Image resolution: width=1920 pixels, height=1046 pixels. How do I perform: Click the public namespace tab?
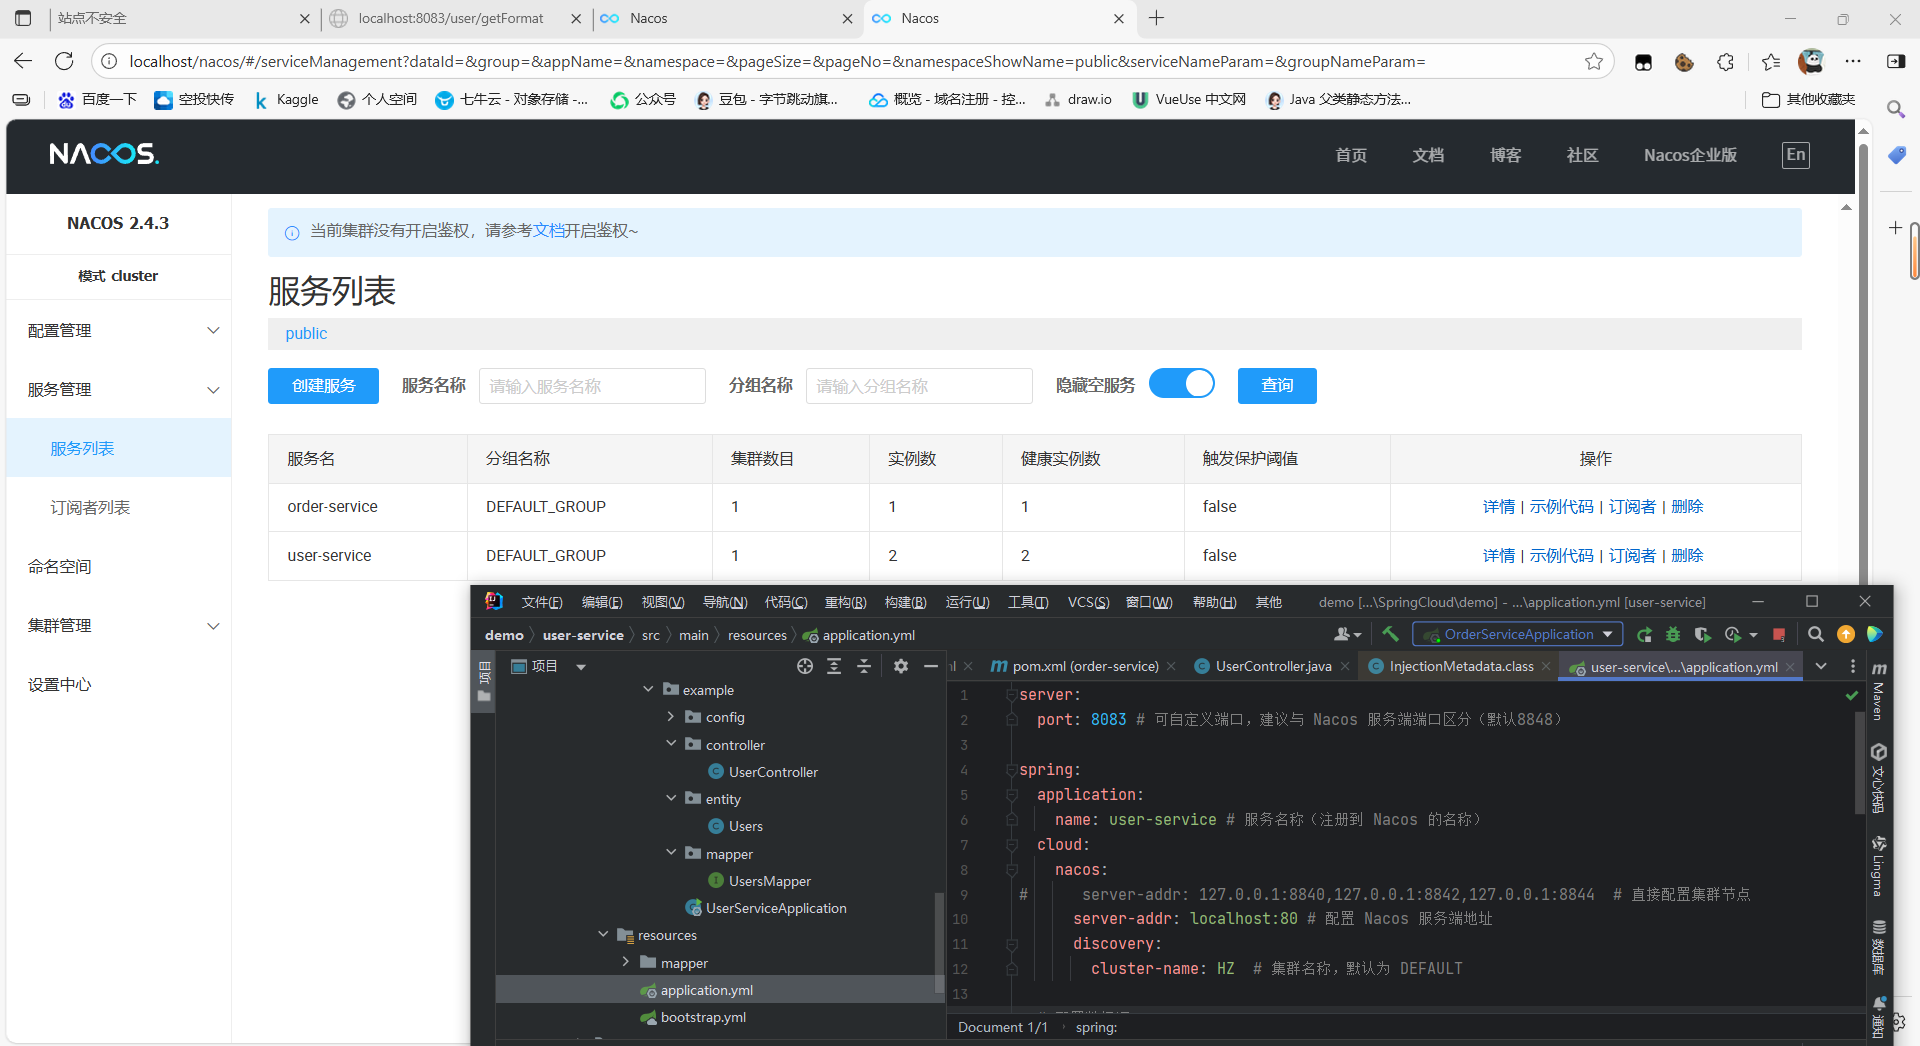click(306, 334)
